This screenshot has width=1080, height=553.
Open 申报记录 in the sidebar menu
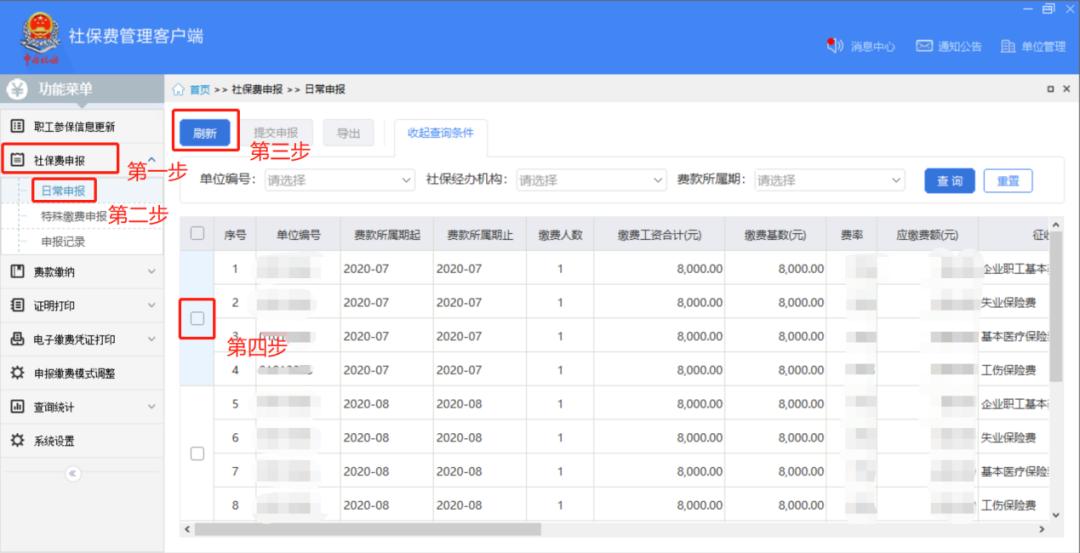[63, 241]
